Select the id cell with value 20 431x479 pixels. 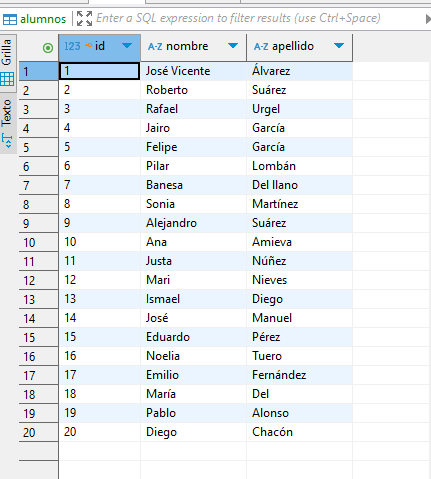click(100, 432)
